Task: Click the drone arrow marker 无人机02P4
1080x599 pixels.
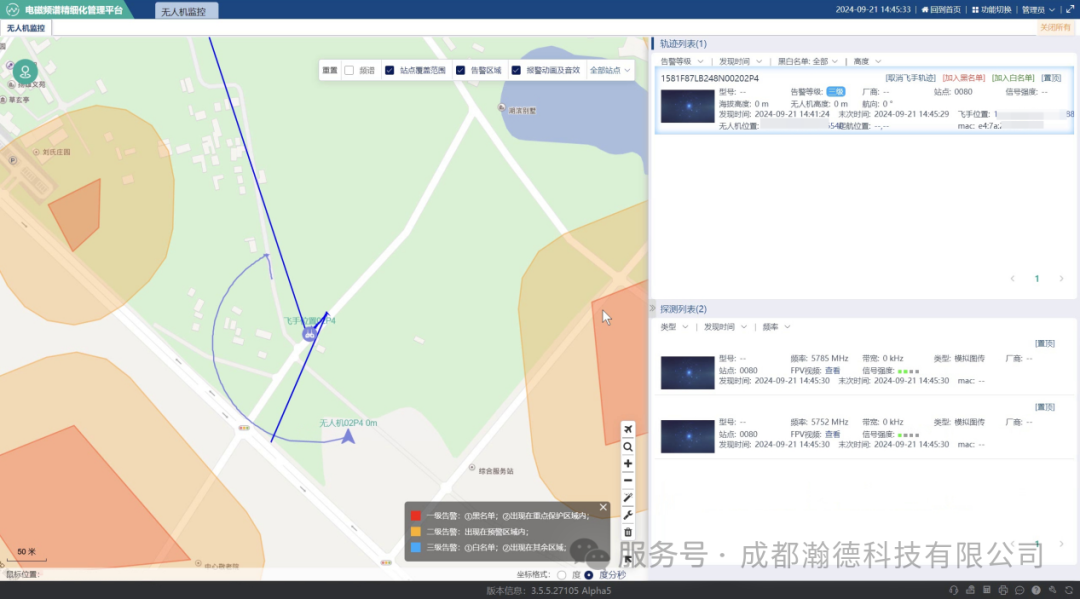Action: (x=348, y=436)
